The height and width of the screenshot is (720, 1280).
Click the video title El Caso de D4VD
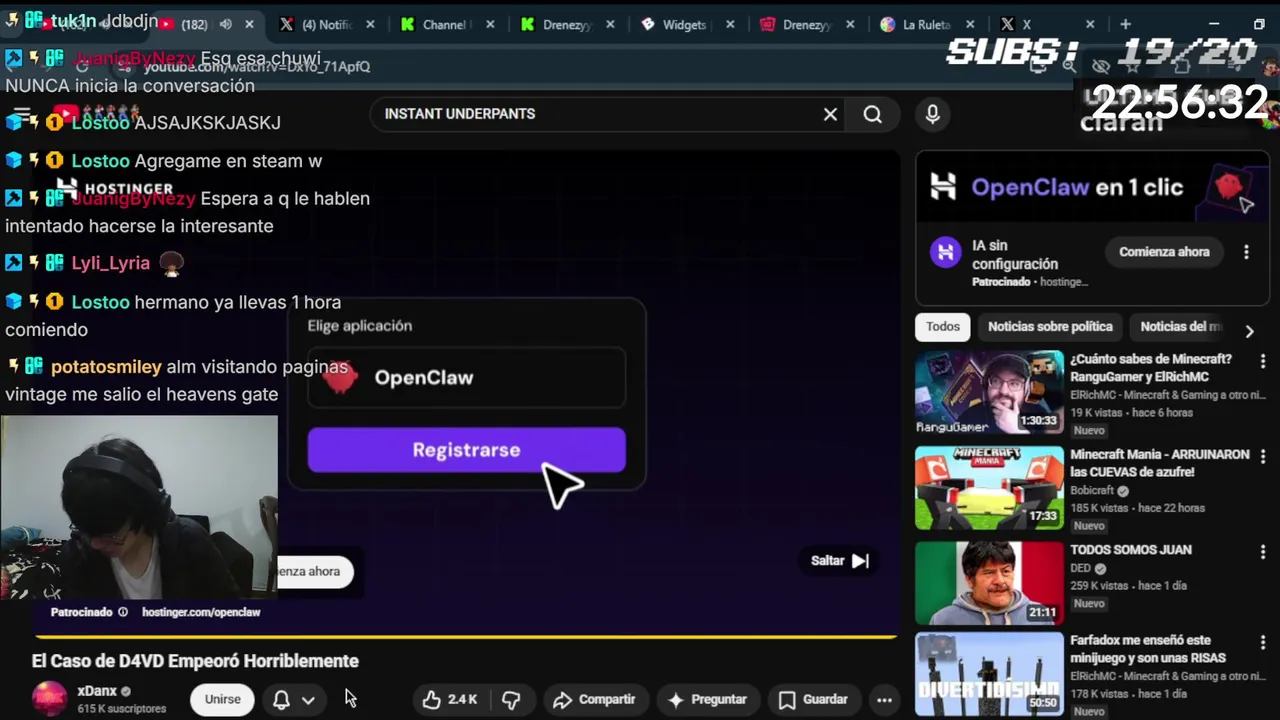(x=195, y=661)
